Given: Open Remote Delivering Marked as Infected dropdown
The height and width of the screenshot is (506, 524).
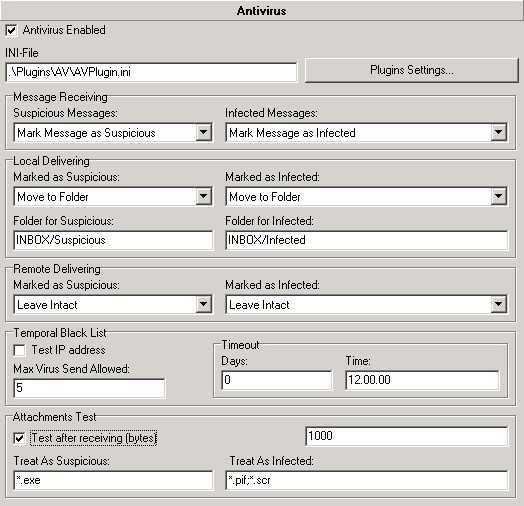Looking at the screenshot, I should coord(367,304).
